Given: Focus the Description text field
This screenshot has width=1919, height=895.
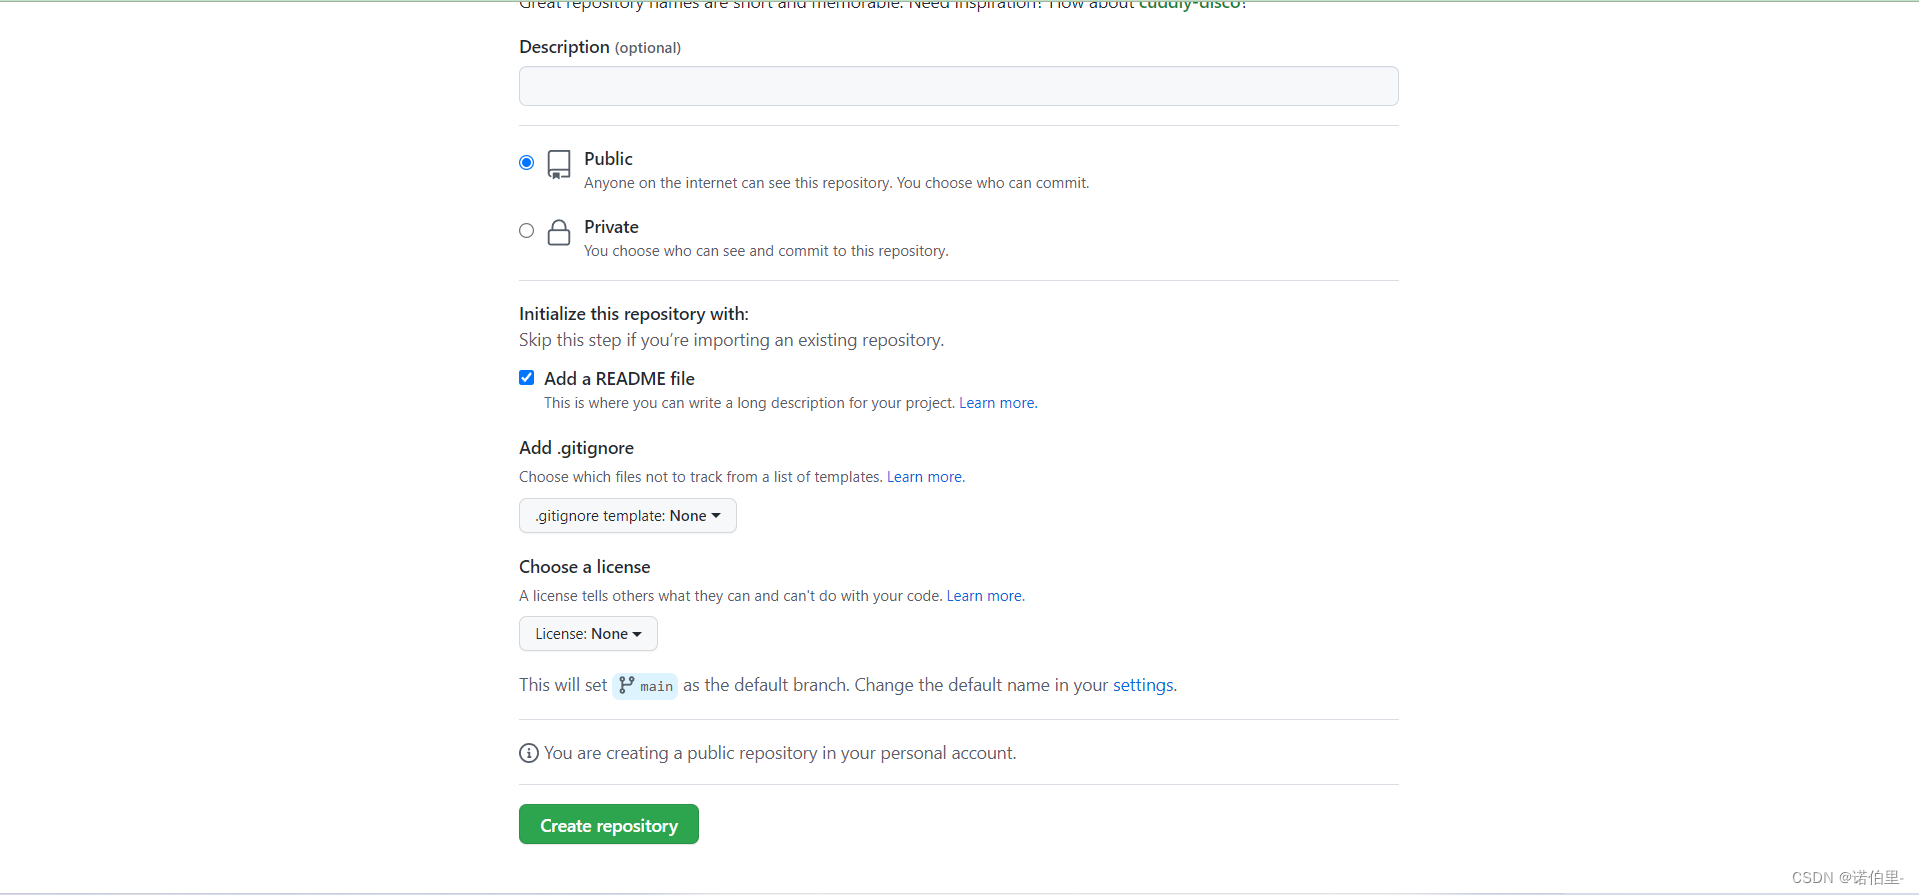Looking at the screenshot, I should click(x=958, y=86).
